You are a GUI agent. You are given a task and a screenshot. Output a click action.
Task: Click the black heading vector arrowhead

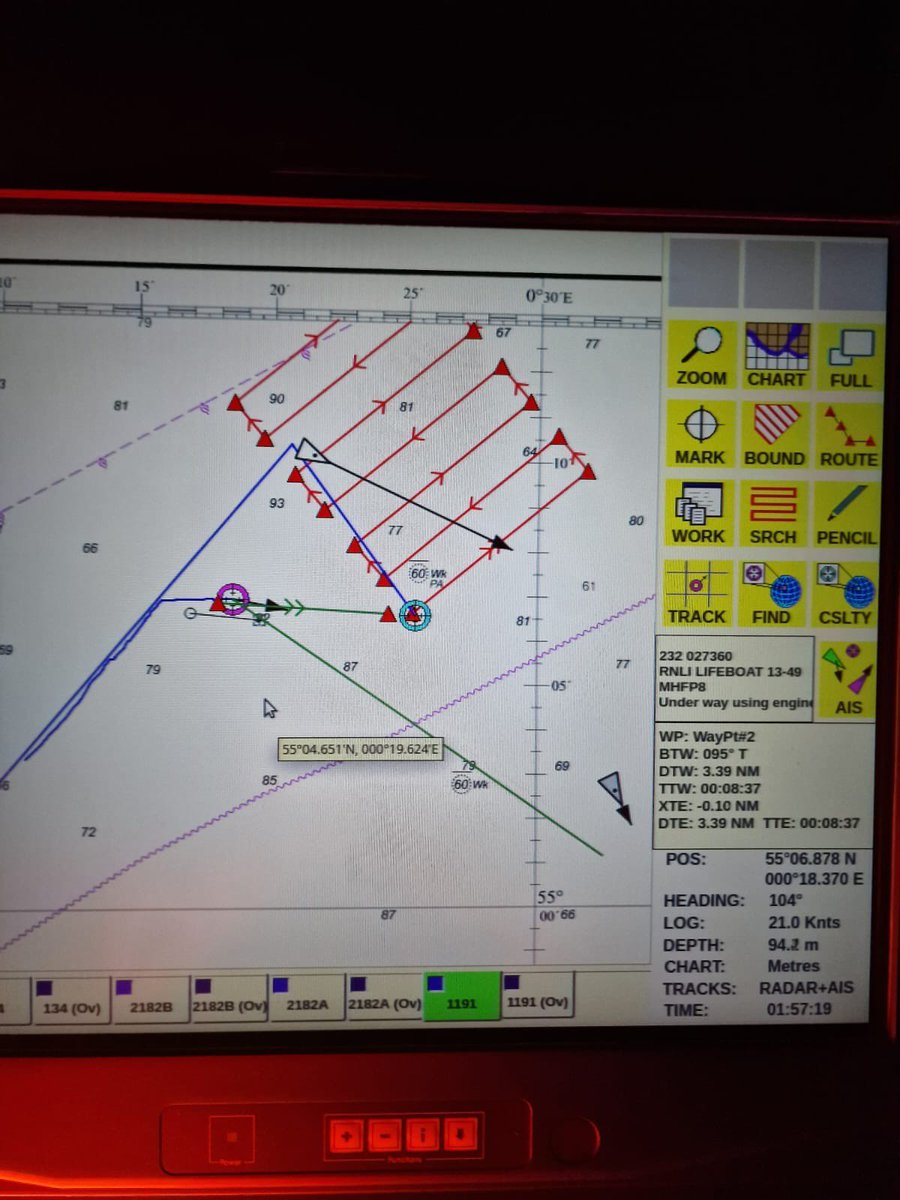(x=501, y=544)
